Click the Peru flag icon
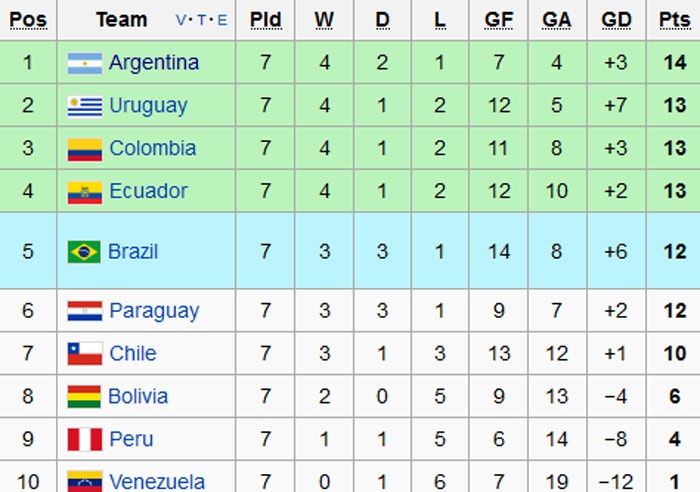 coord(84,440)
